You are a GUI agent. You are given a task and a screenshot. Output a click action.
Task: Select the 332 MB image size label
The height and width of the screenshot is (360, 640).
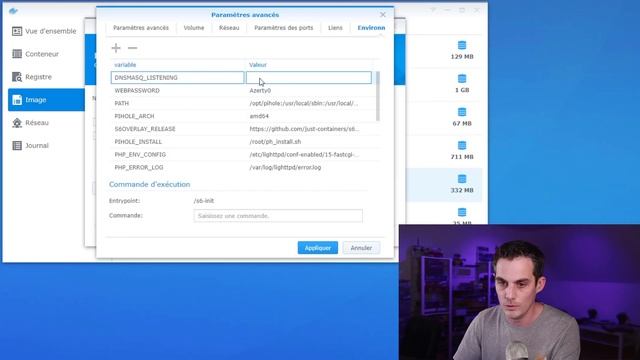click(x=462, y=190)
